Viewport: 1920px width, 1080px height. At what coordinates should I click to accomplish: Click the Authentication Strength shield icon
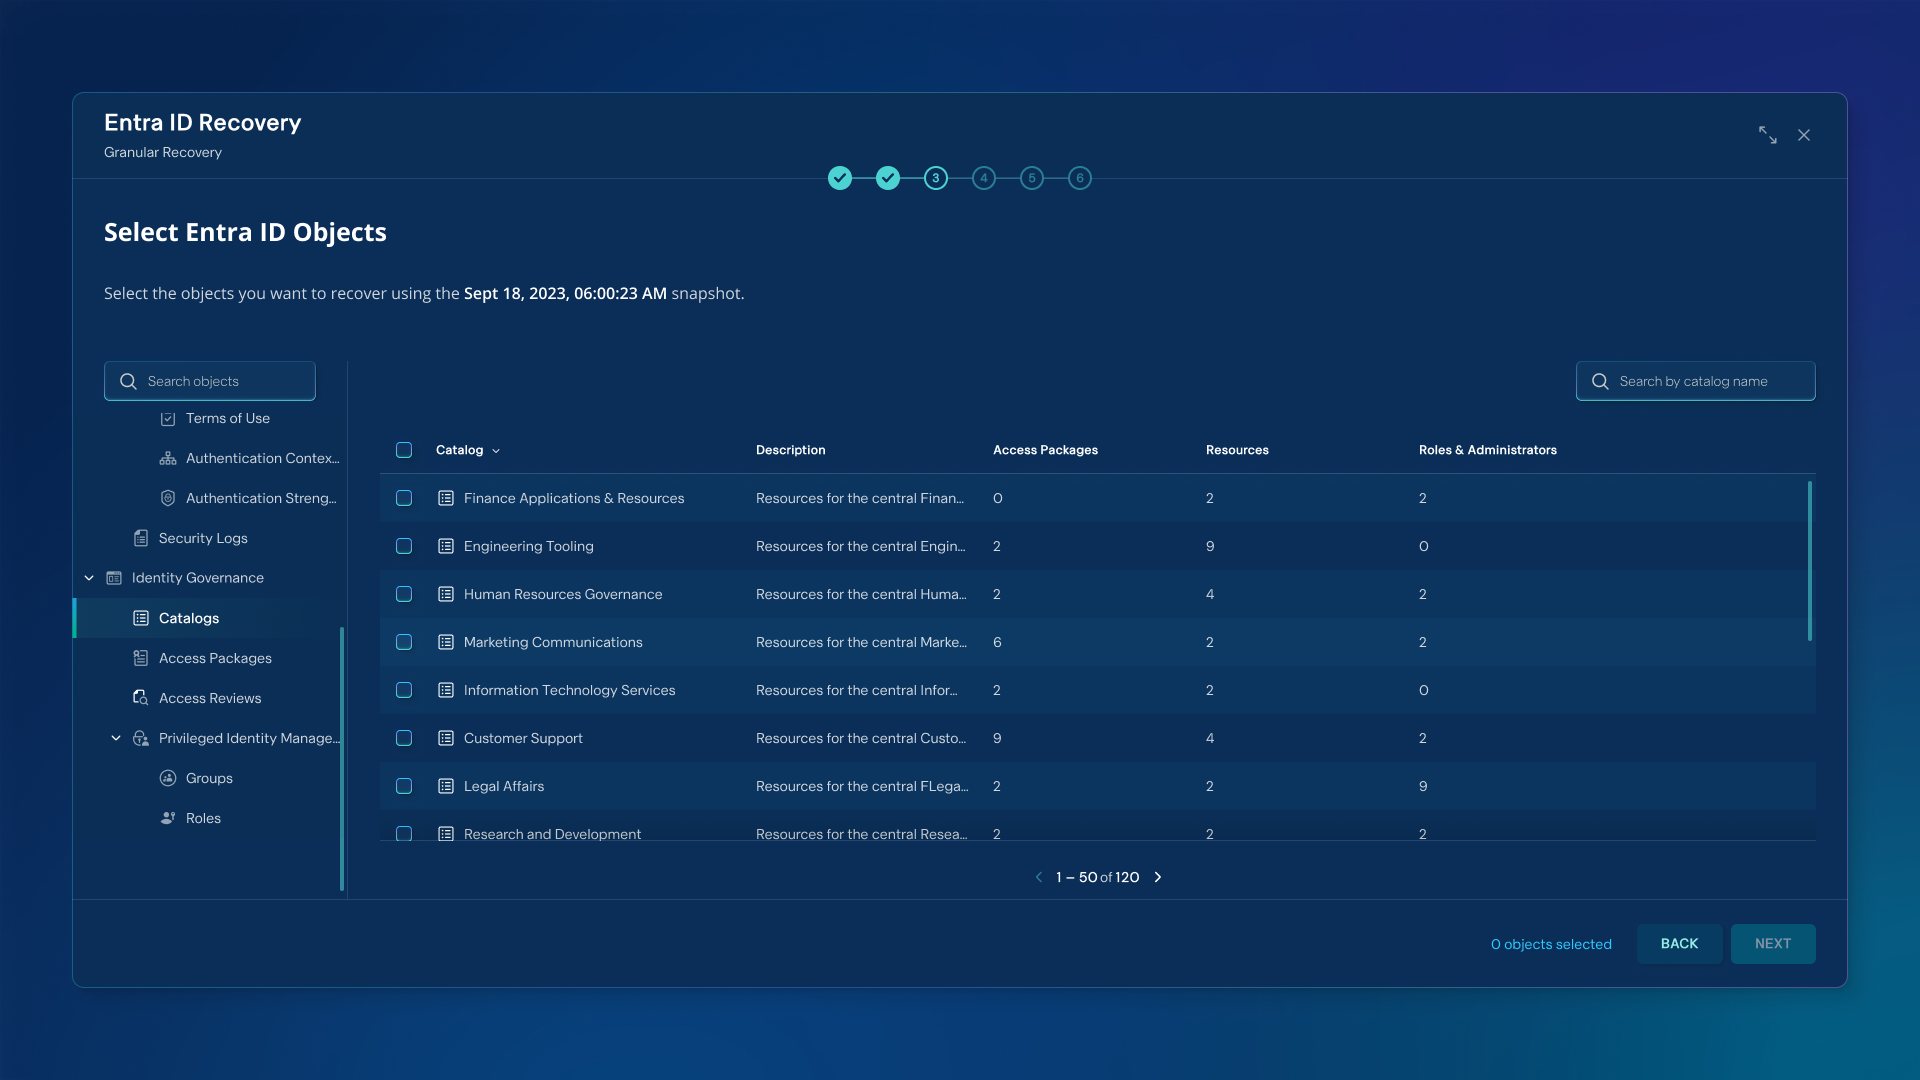coord(168,499)
